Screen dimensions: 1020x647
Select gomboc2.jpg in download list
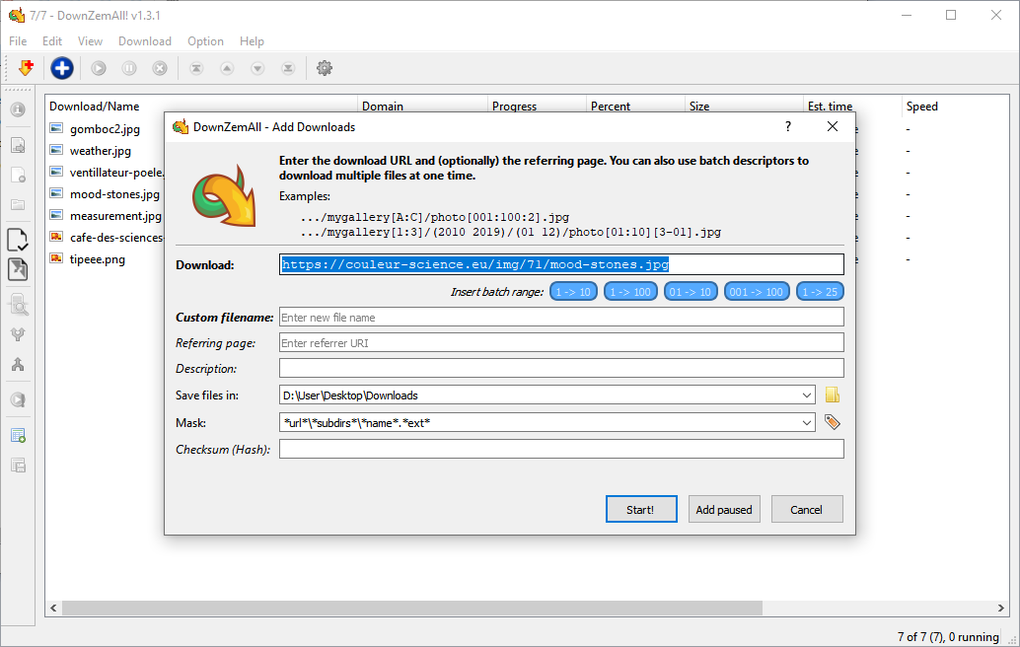(x=104, y=129)
